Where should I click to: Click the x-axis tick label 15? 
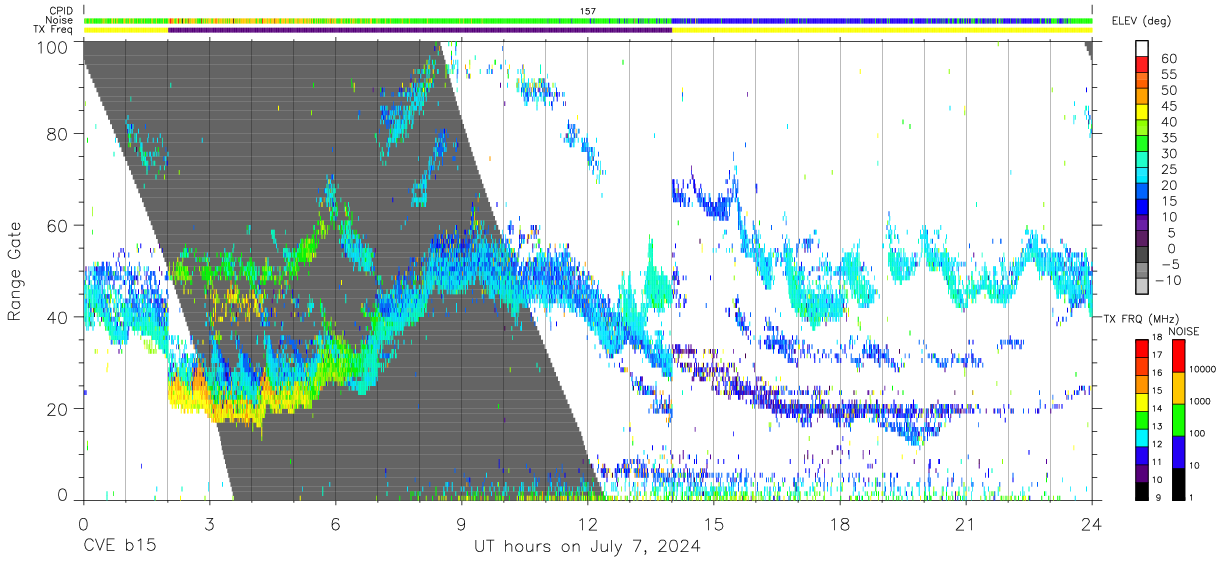click(x=714, y=525)
